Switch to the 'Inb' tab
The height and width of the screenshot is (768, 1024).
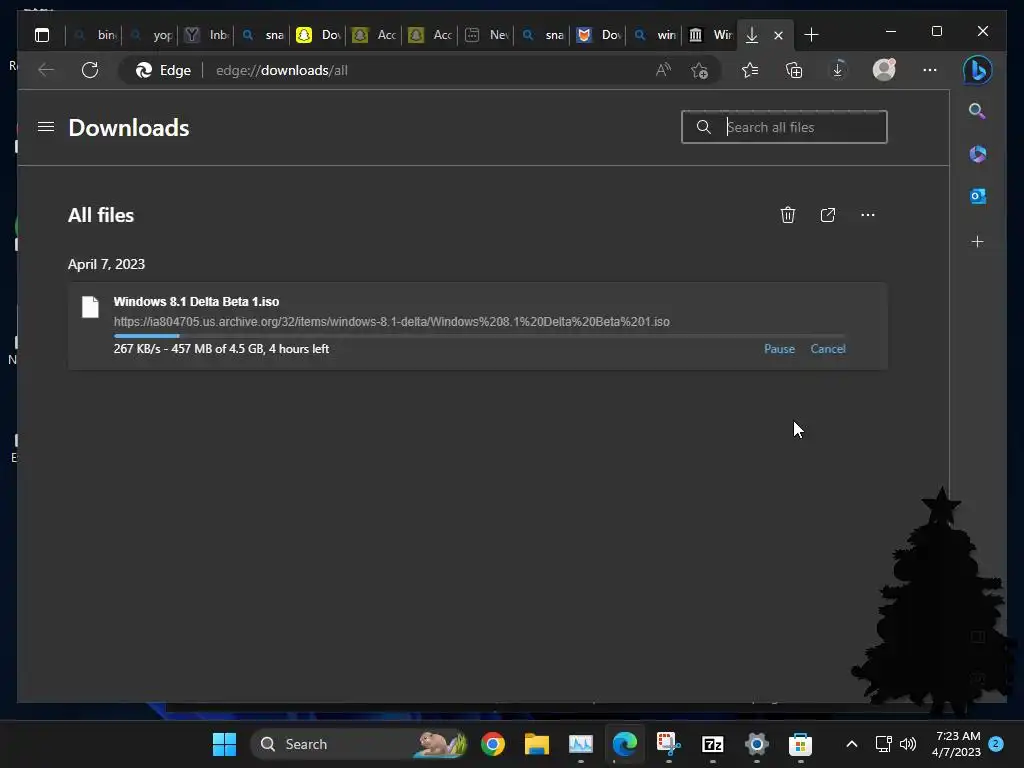207,35
